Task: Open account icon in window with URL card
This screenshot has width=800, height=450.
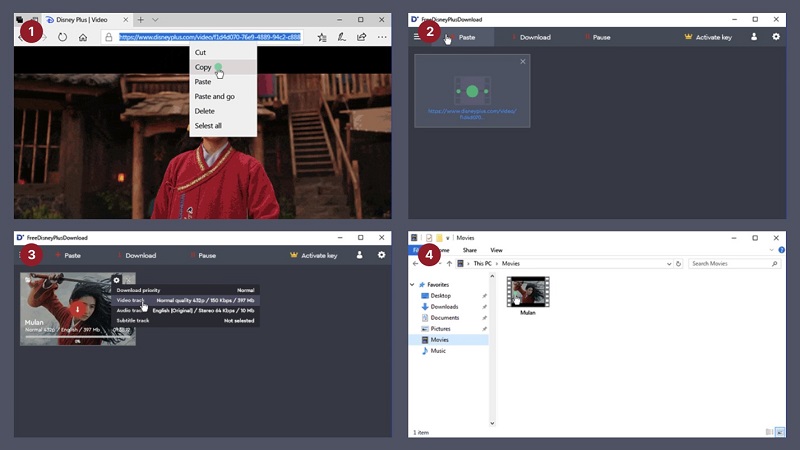Action: pos(754,37)
